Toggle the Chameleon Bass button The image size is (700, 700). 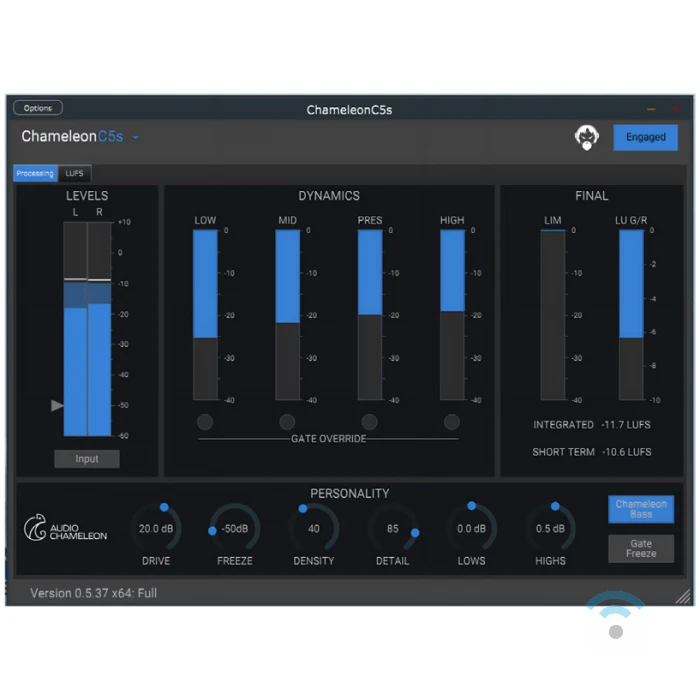pyautogui.click(x=641, y=509)
